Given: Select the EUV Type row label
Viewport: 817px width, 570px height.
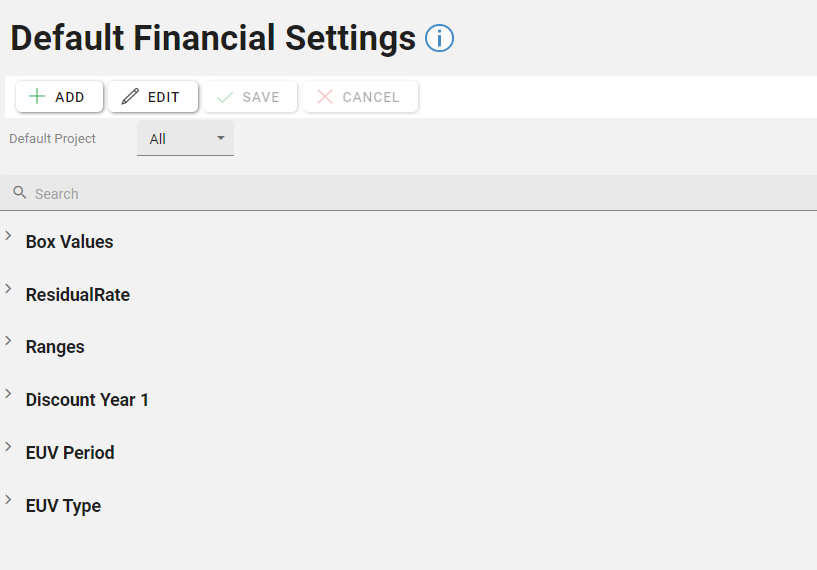Looking at the screenshot, I should tap(63, 506).
